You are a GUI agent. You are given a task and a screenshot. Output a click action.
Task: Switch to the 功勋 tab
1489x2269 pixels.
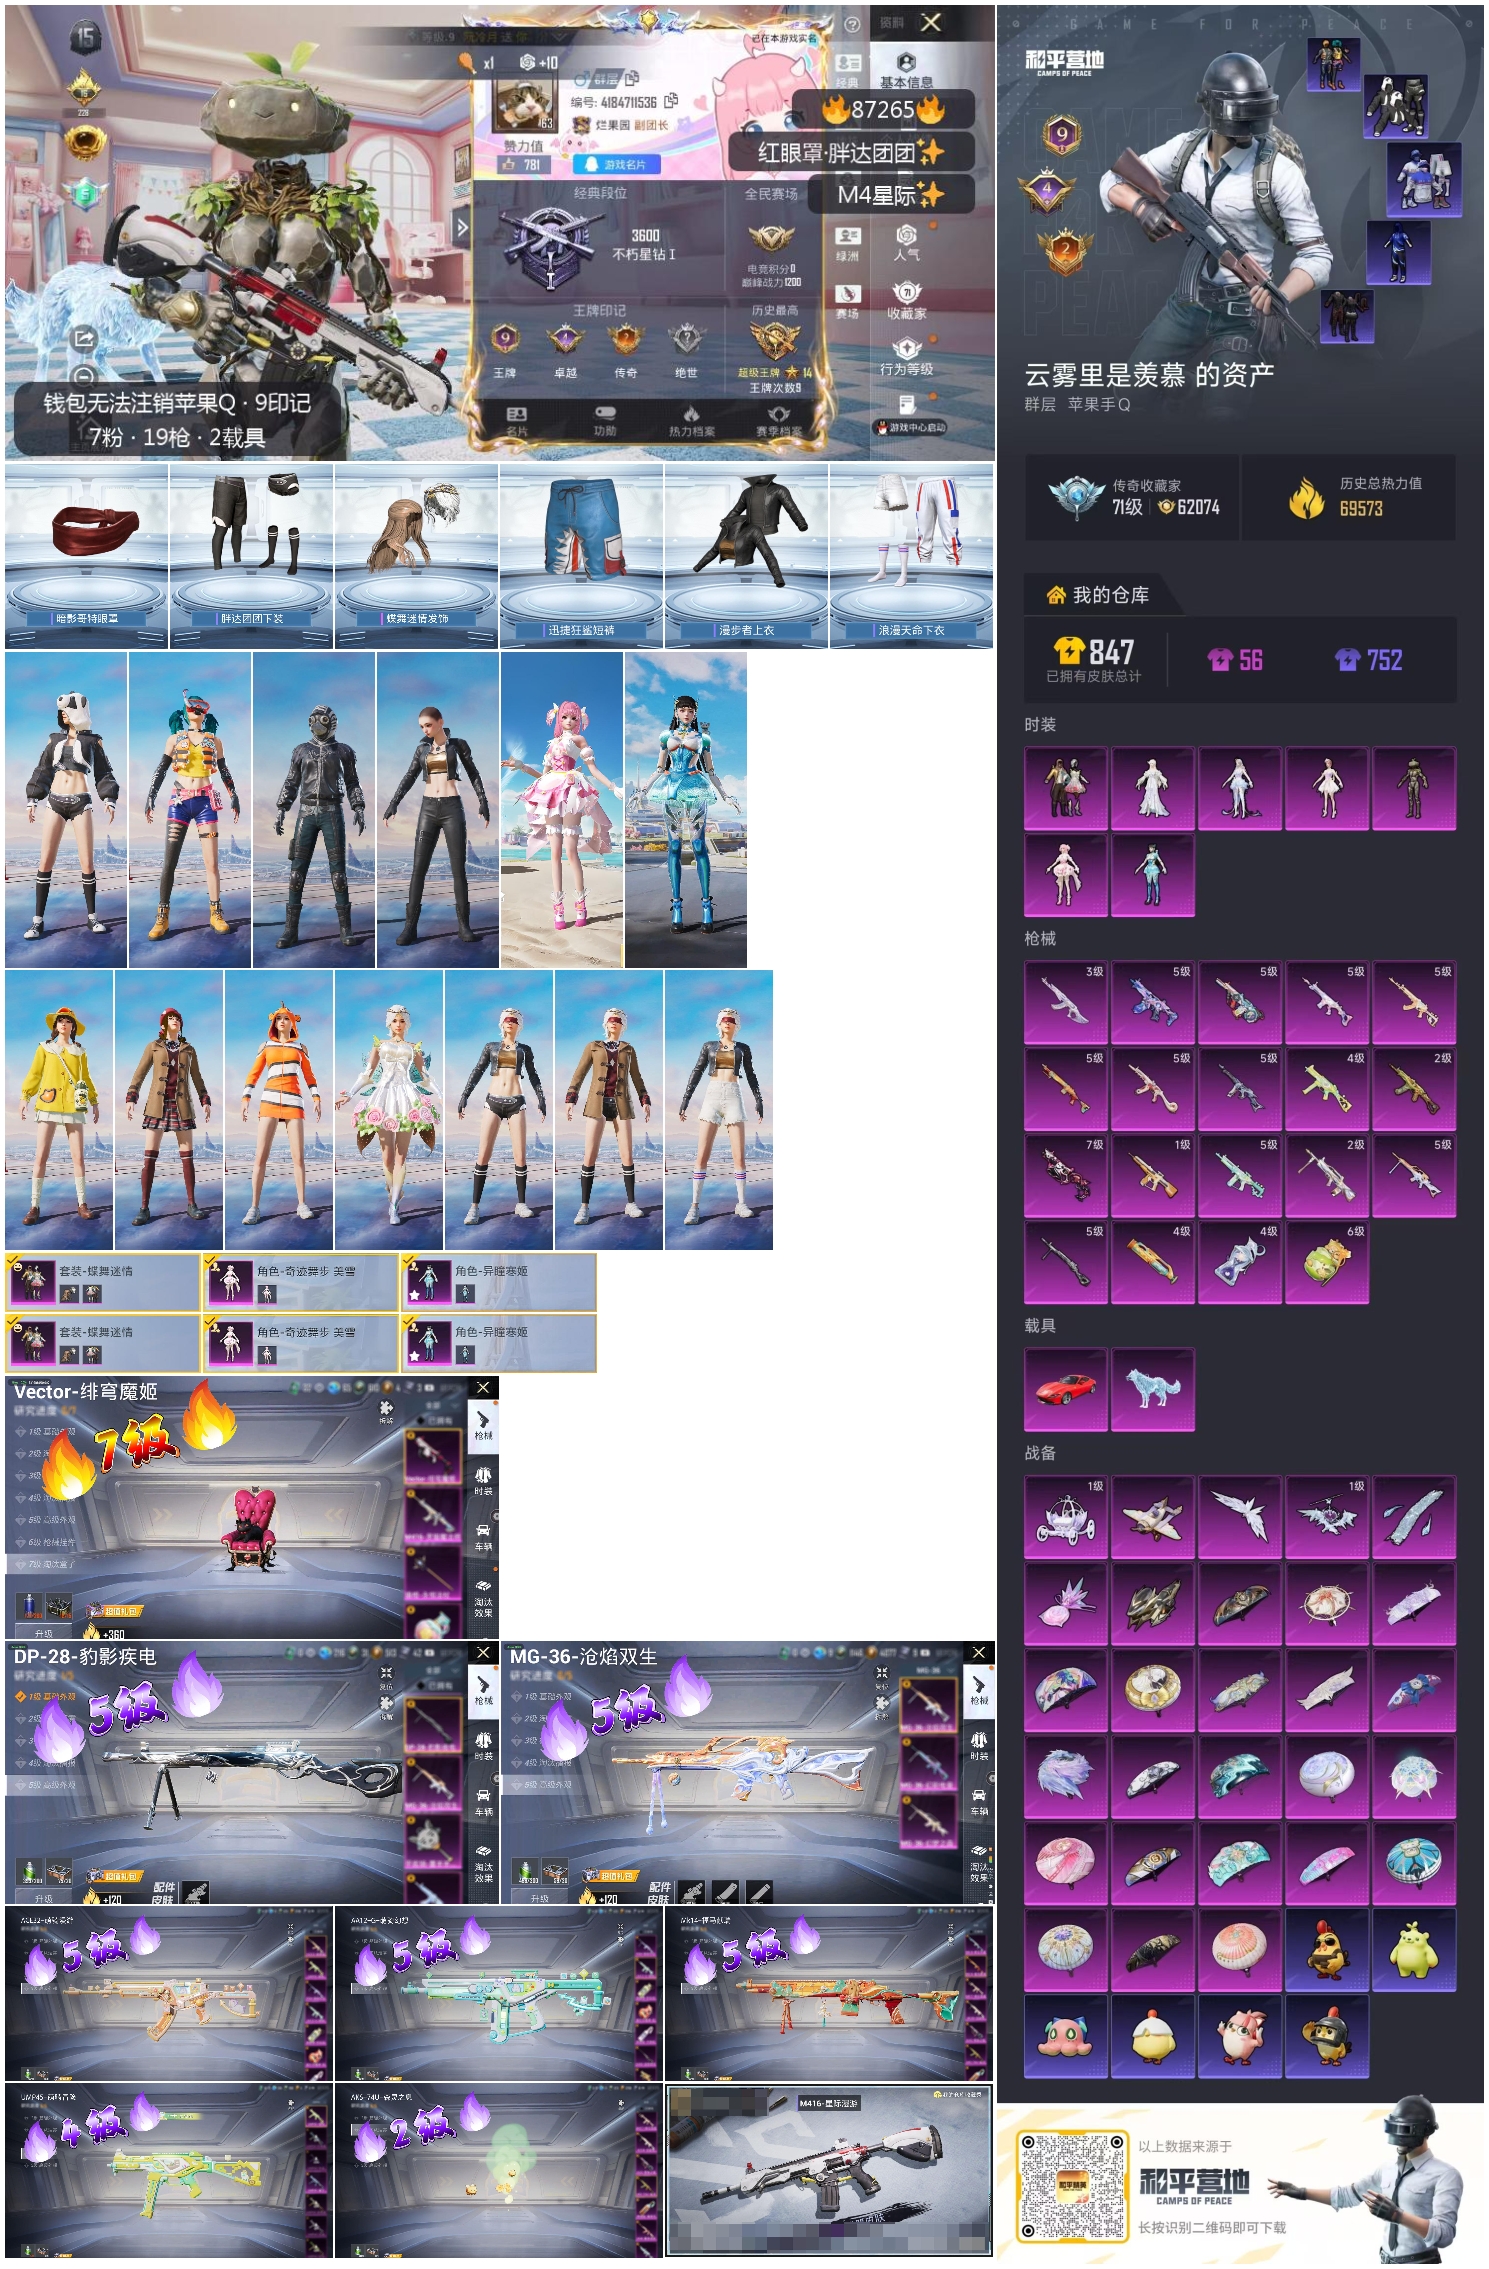coord(605,421)
